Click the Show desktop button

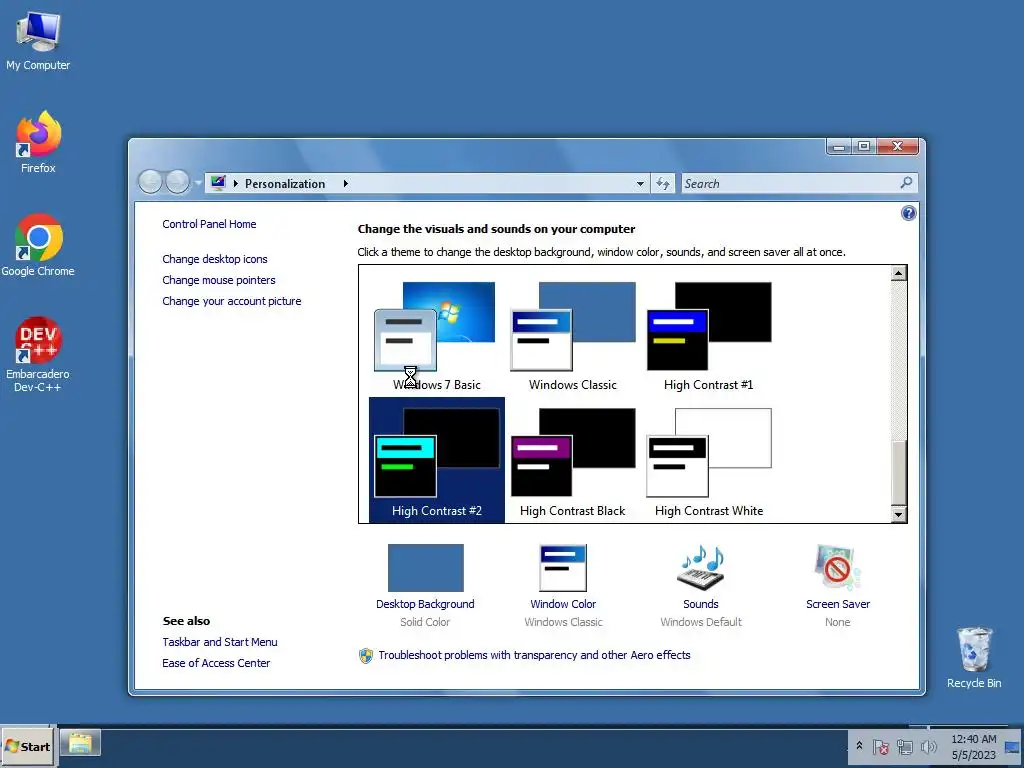pos(1014,746)
